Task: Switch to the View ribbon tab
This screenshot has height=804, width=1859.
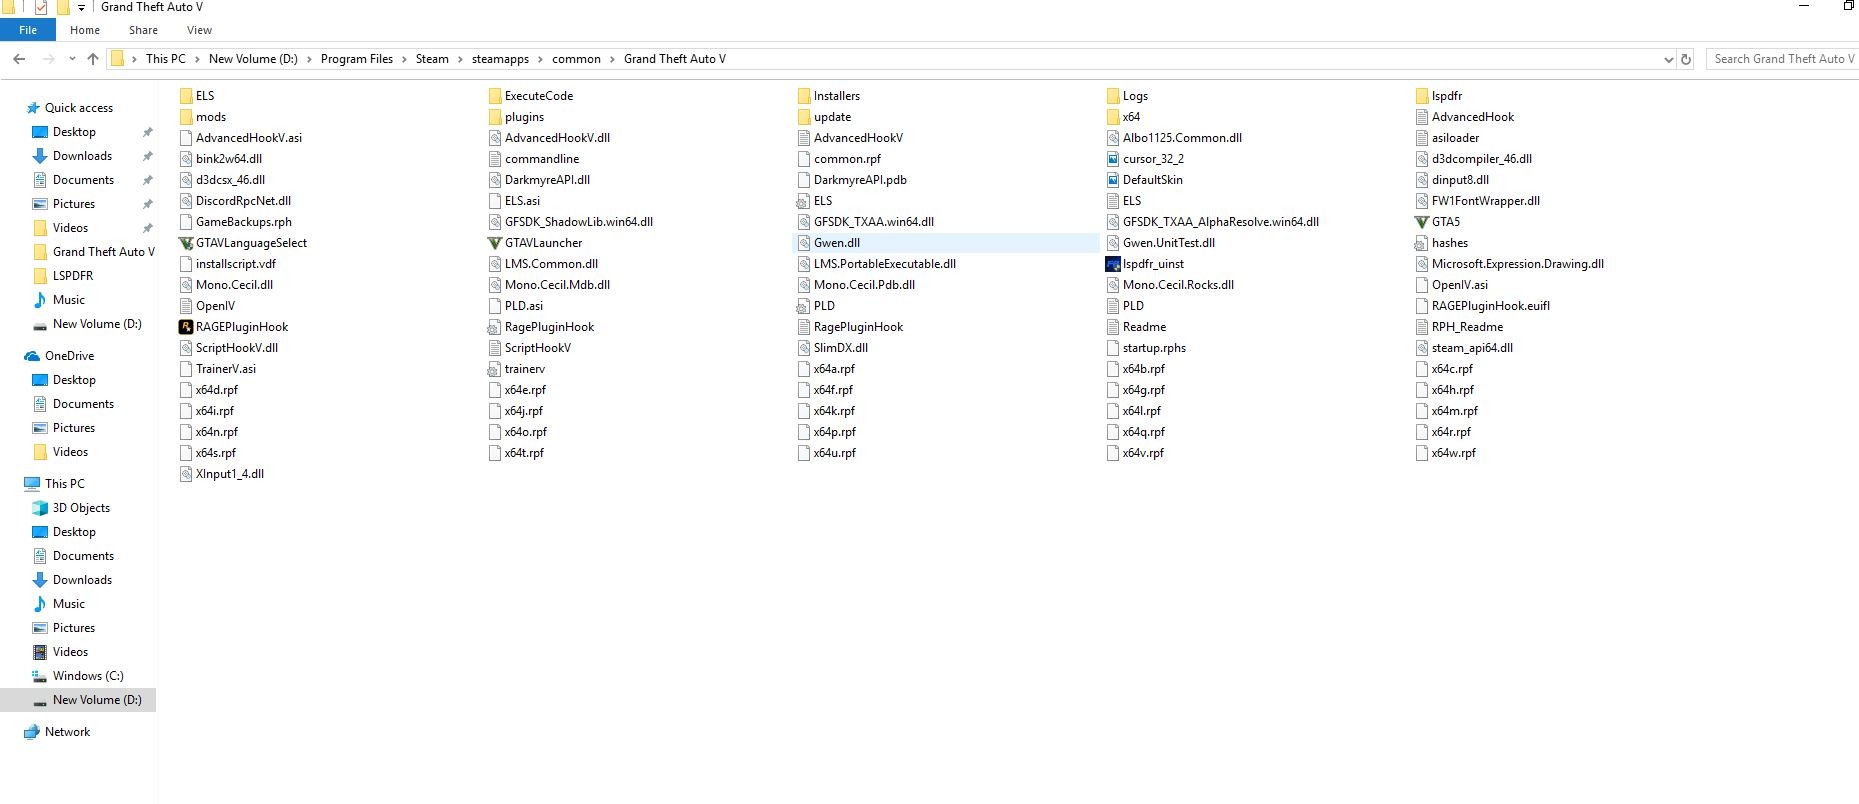Action: [x=200, y=30]
